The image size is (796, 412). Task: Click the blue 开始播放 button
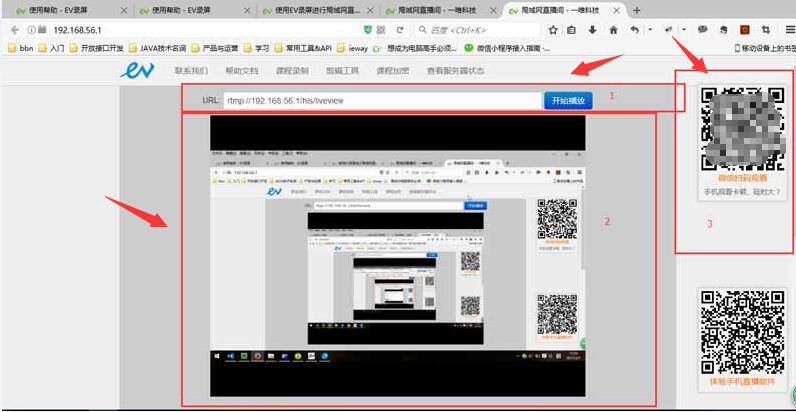click(568, 100)
